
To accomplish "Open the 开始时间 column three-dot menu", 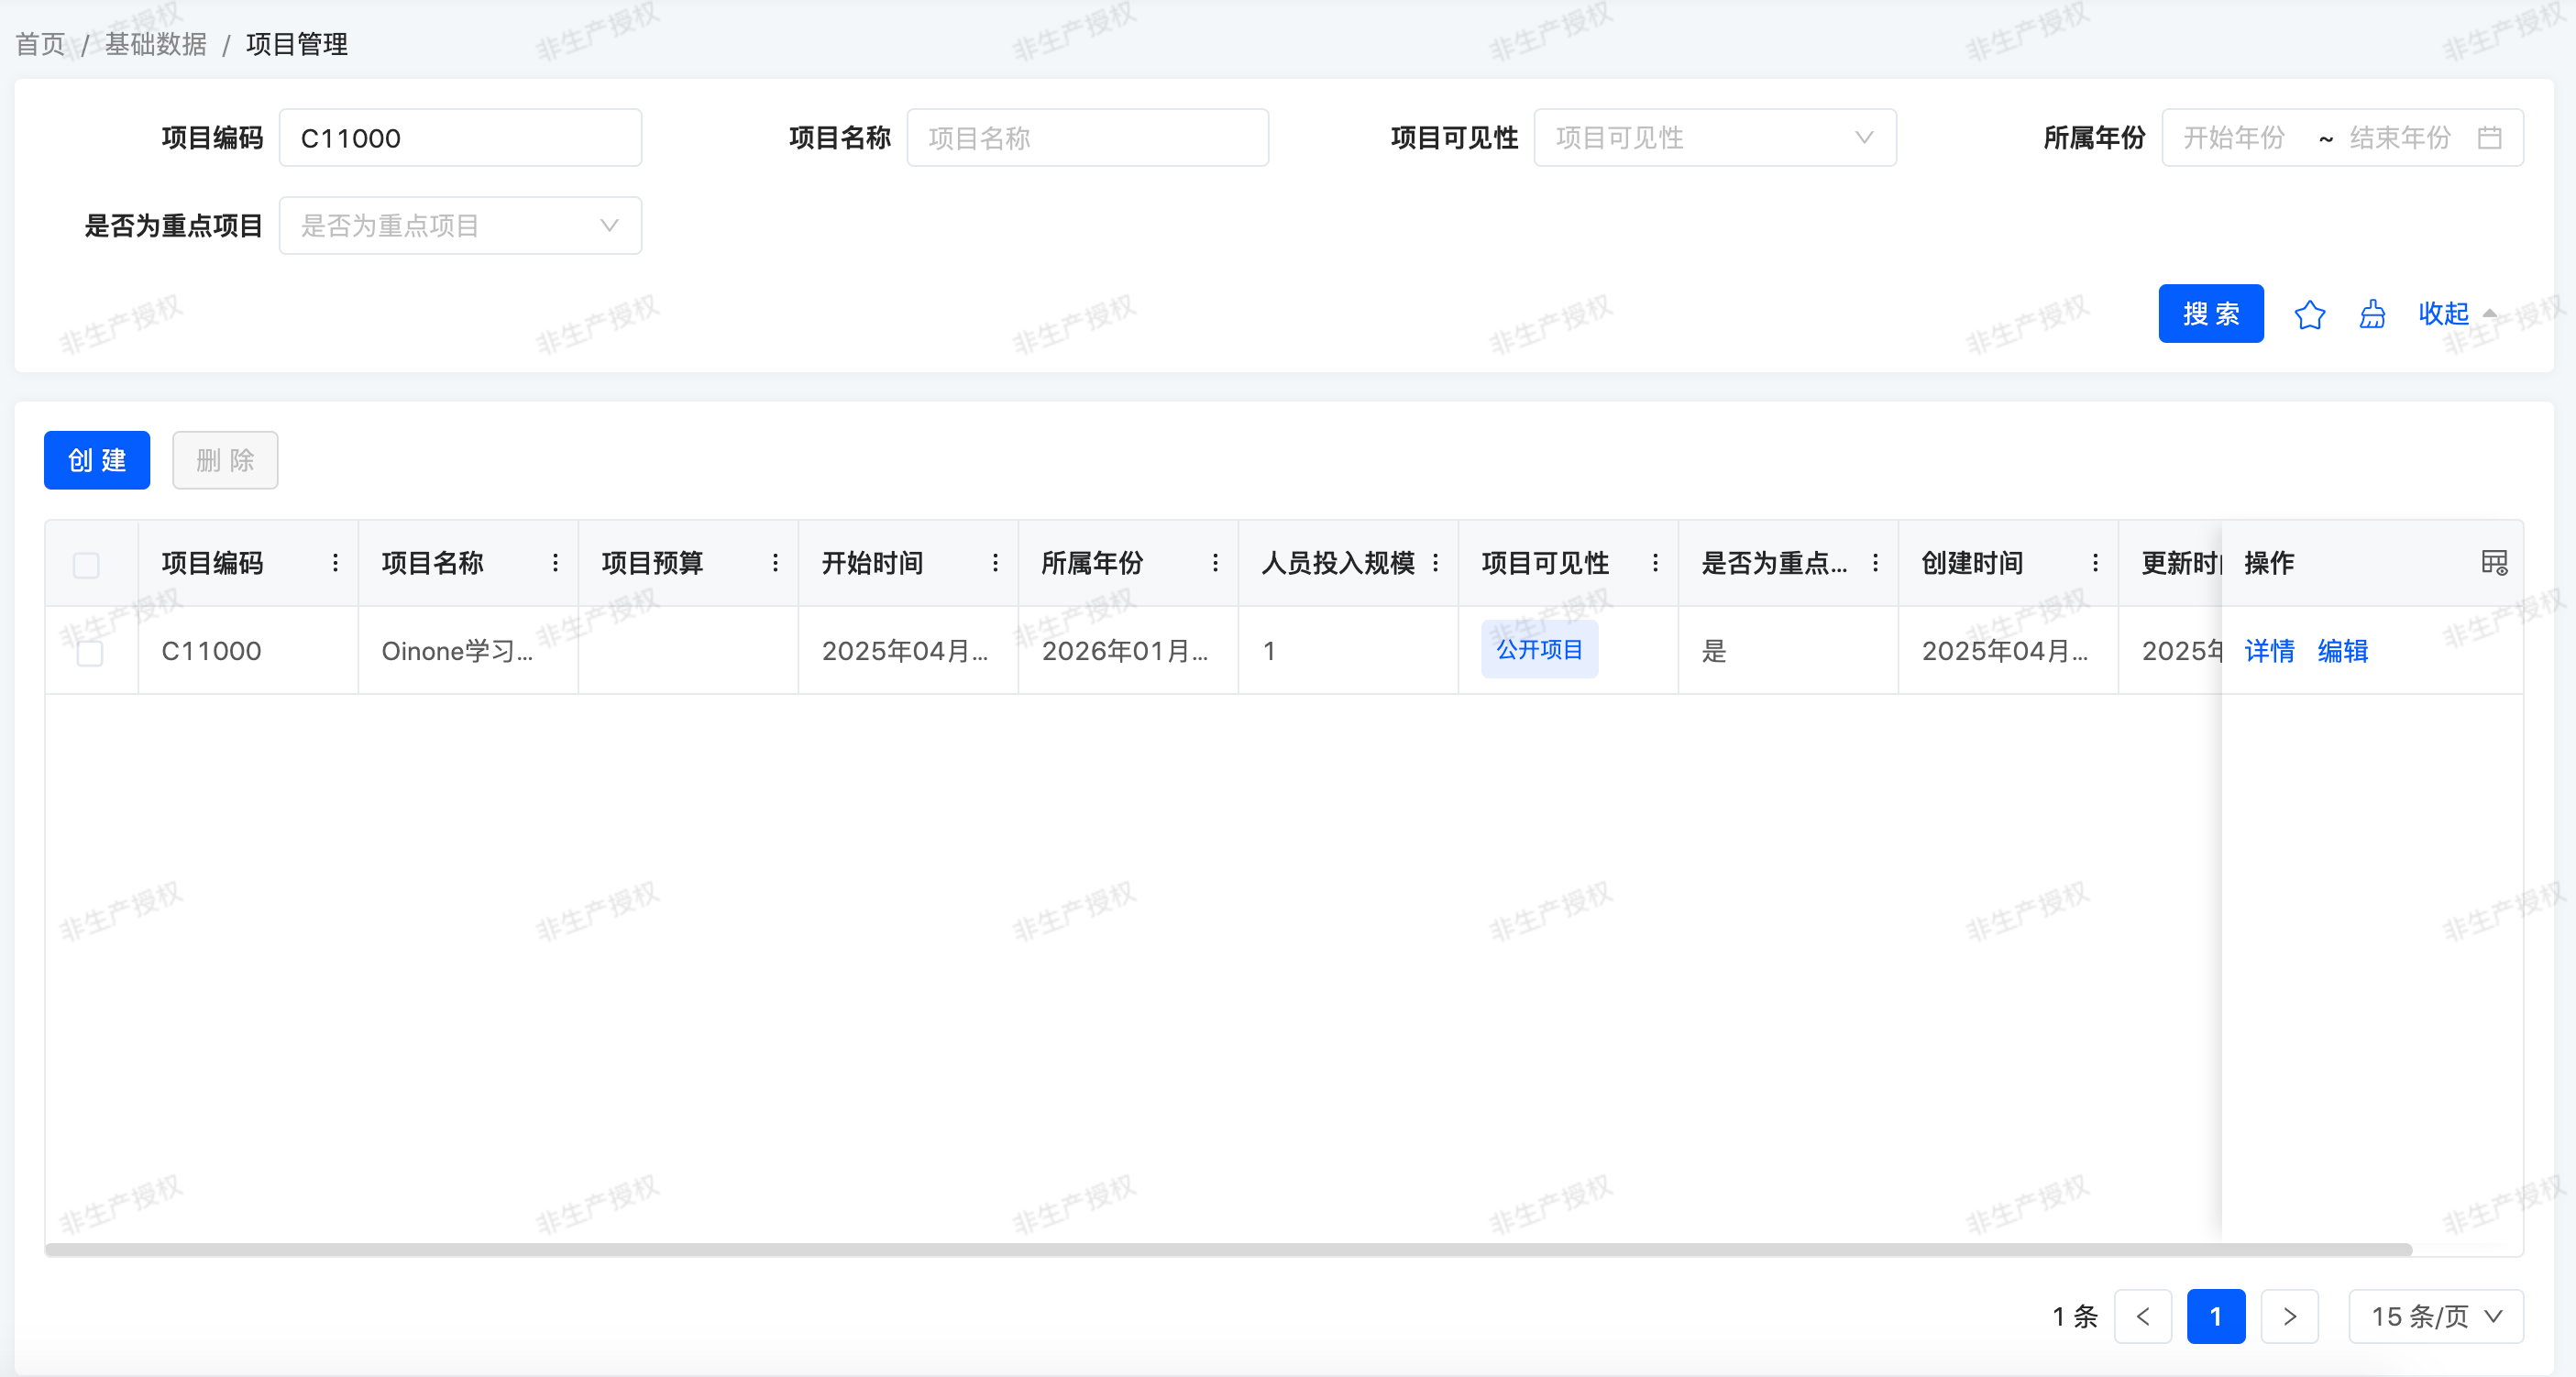I will coord(995,563).
